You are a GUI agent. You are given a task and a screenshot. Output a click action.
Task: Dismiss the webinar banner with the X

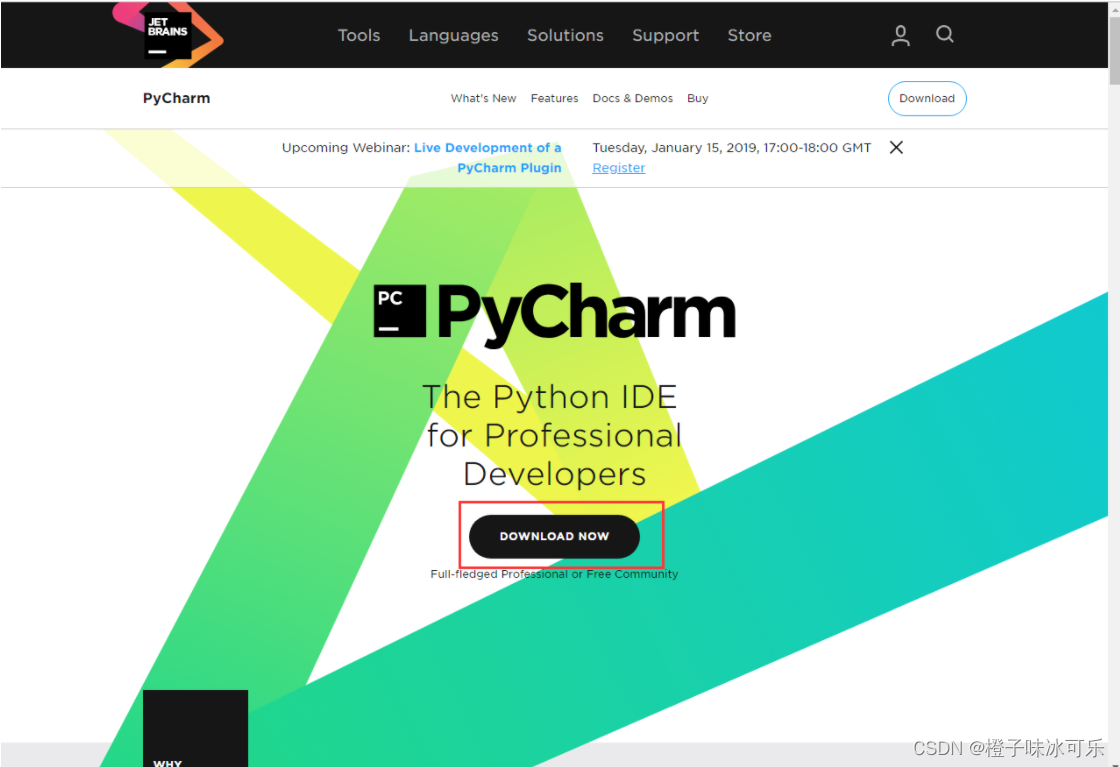[895, 147]
